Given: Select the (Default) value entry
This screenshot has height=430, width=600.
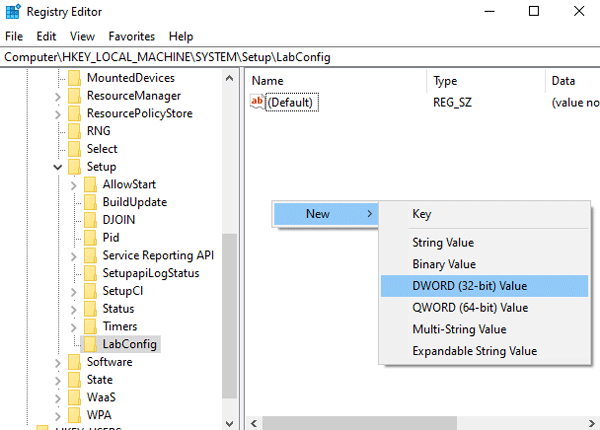Looking at the screenshot, I should point(292,102).
